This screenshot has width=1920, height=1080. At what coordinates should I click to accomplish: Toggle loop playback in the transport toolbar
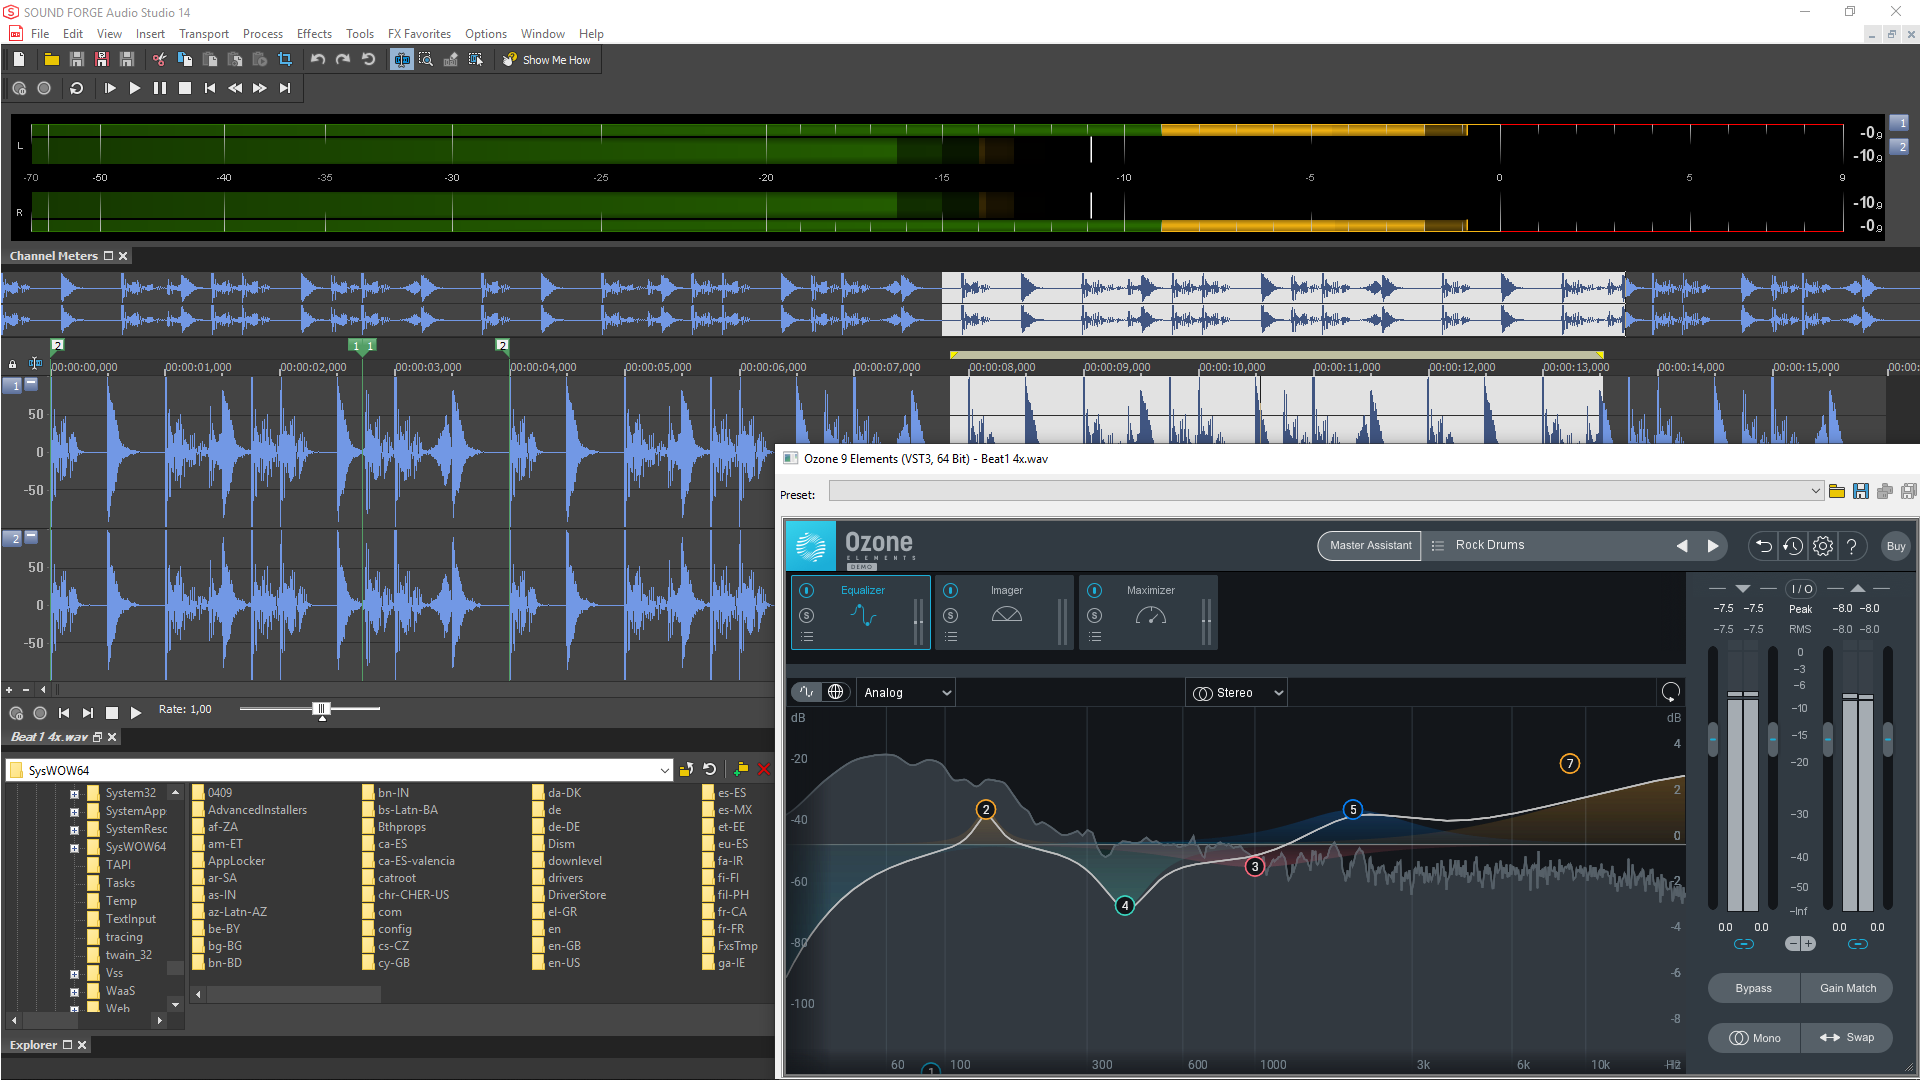pyautogui.click(x=76, y=88)
